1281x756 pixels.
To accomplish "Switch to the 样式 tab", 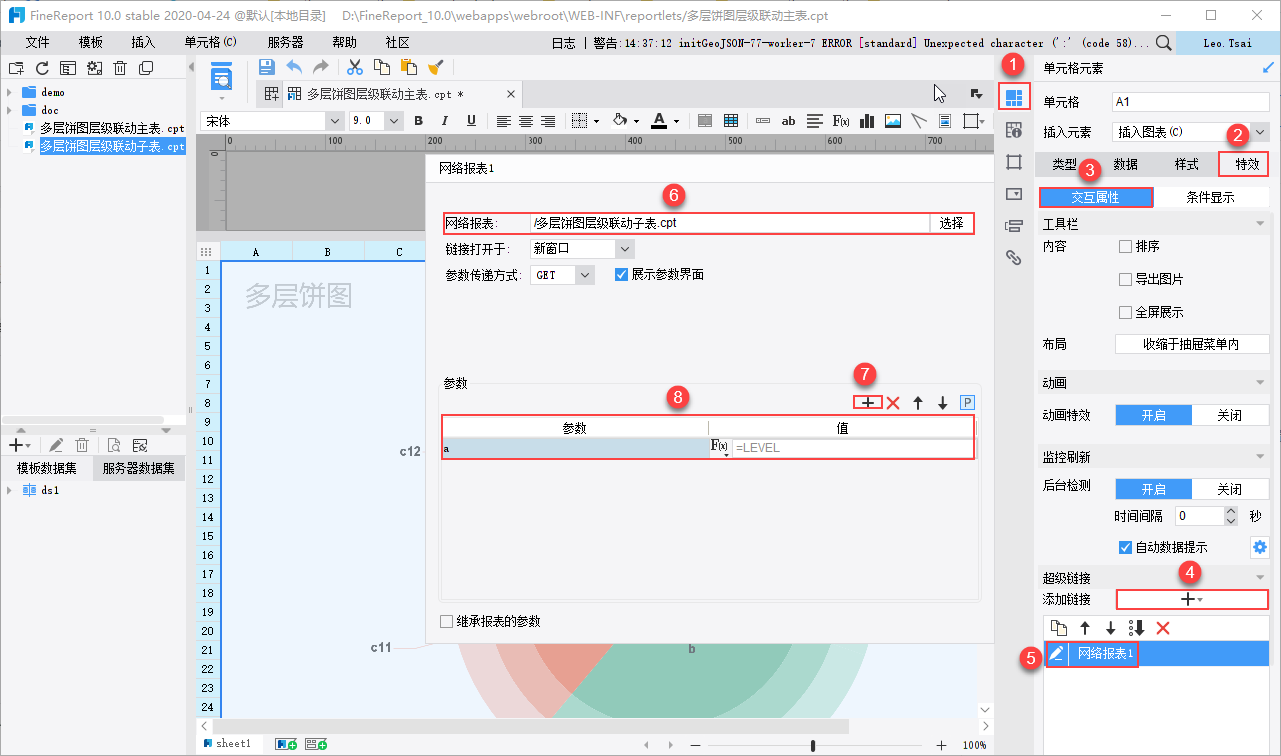I will click(x=1186, y=165).
